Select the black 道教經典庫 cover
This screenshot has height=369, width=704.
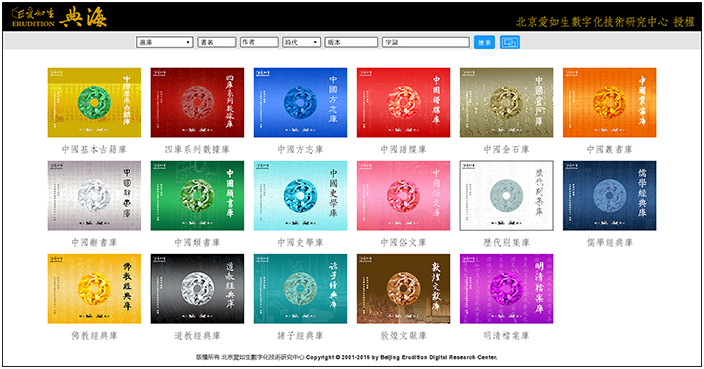198,289
